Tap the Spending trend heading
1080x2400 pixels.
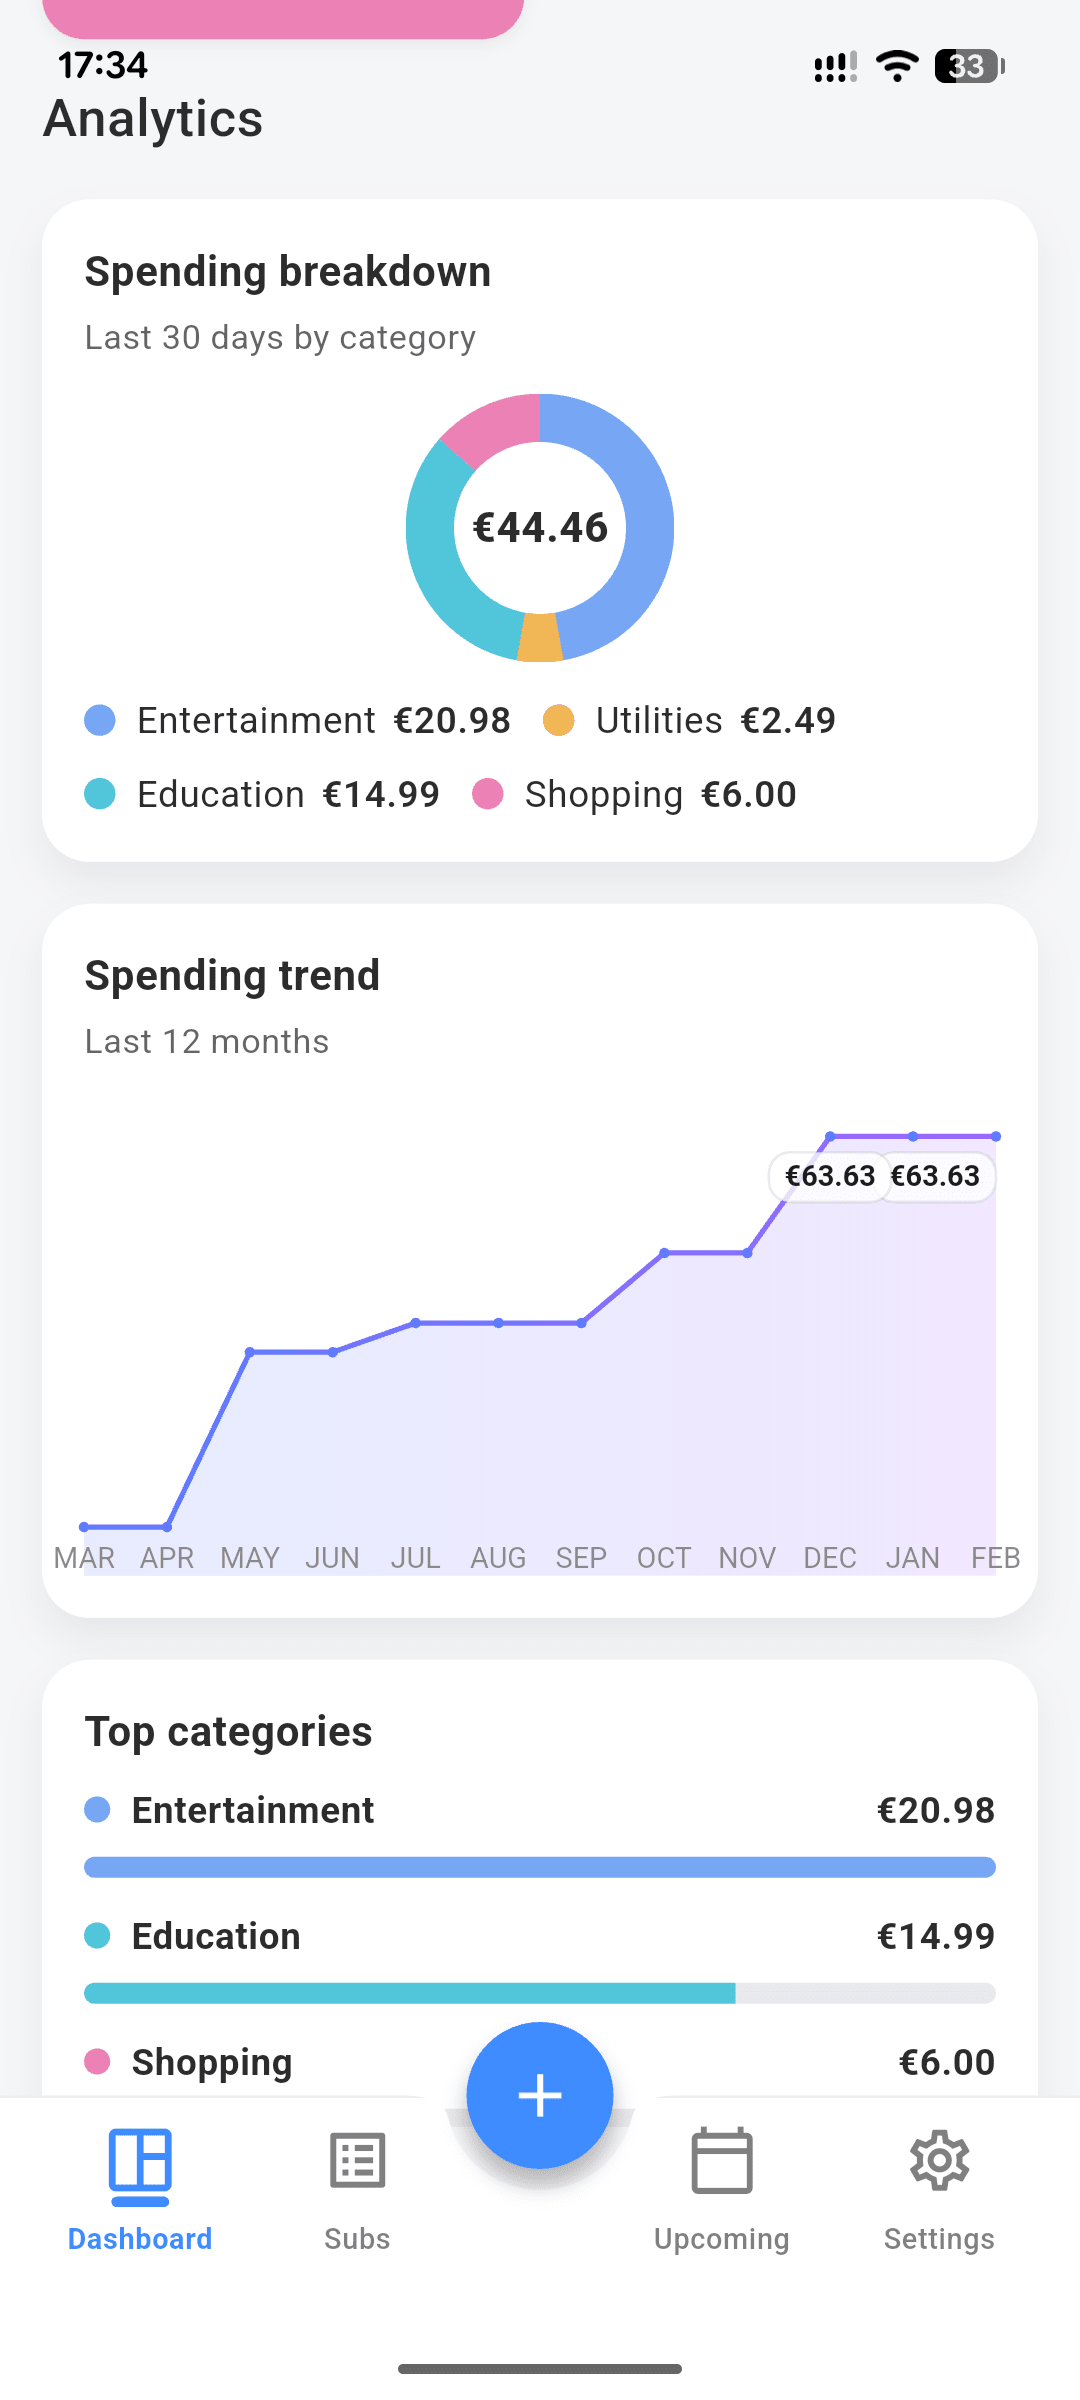point(232,975)
